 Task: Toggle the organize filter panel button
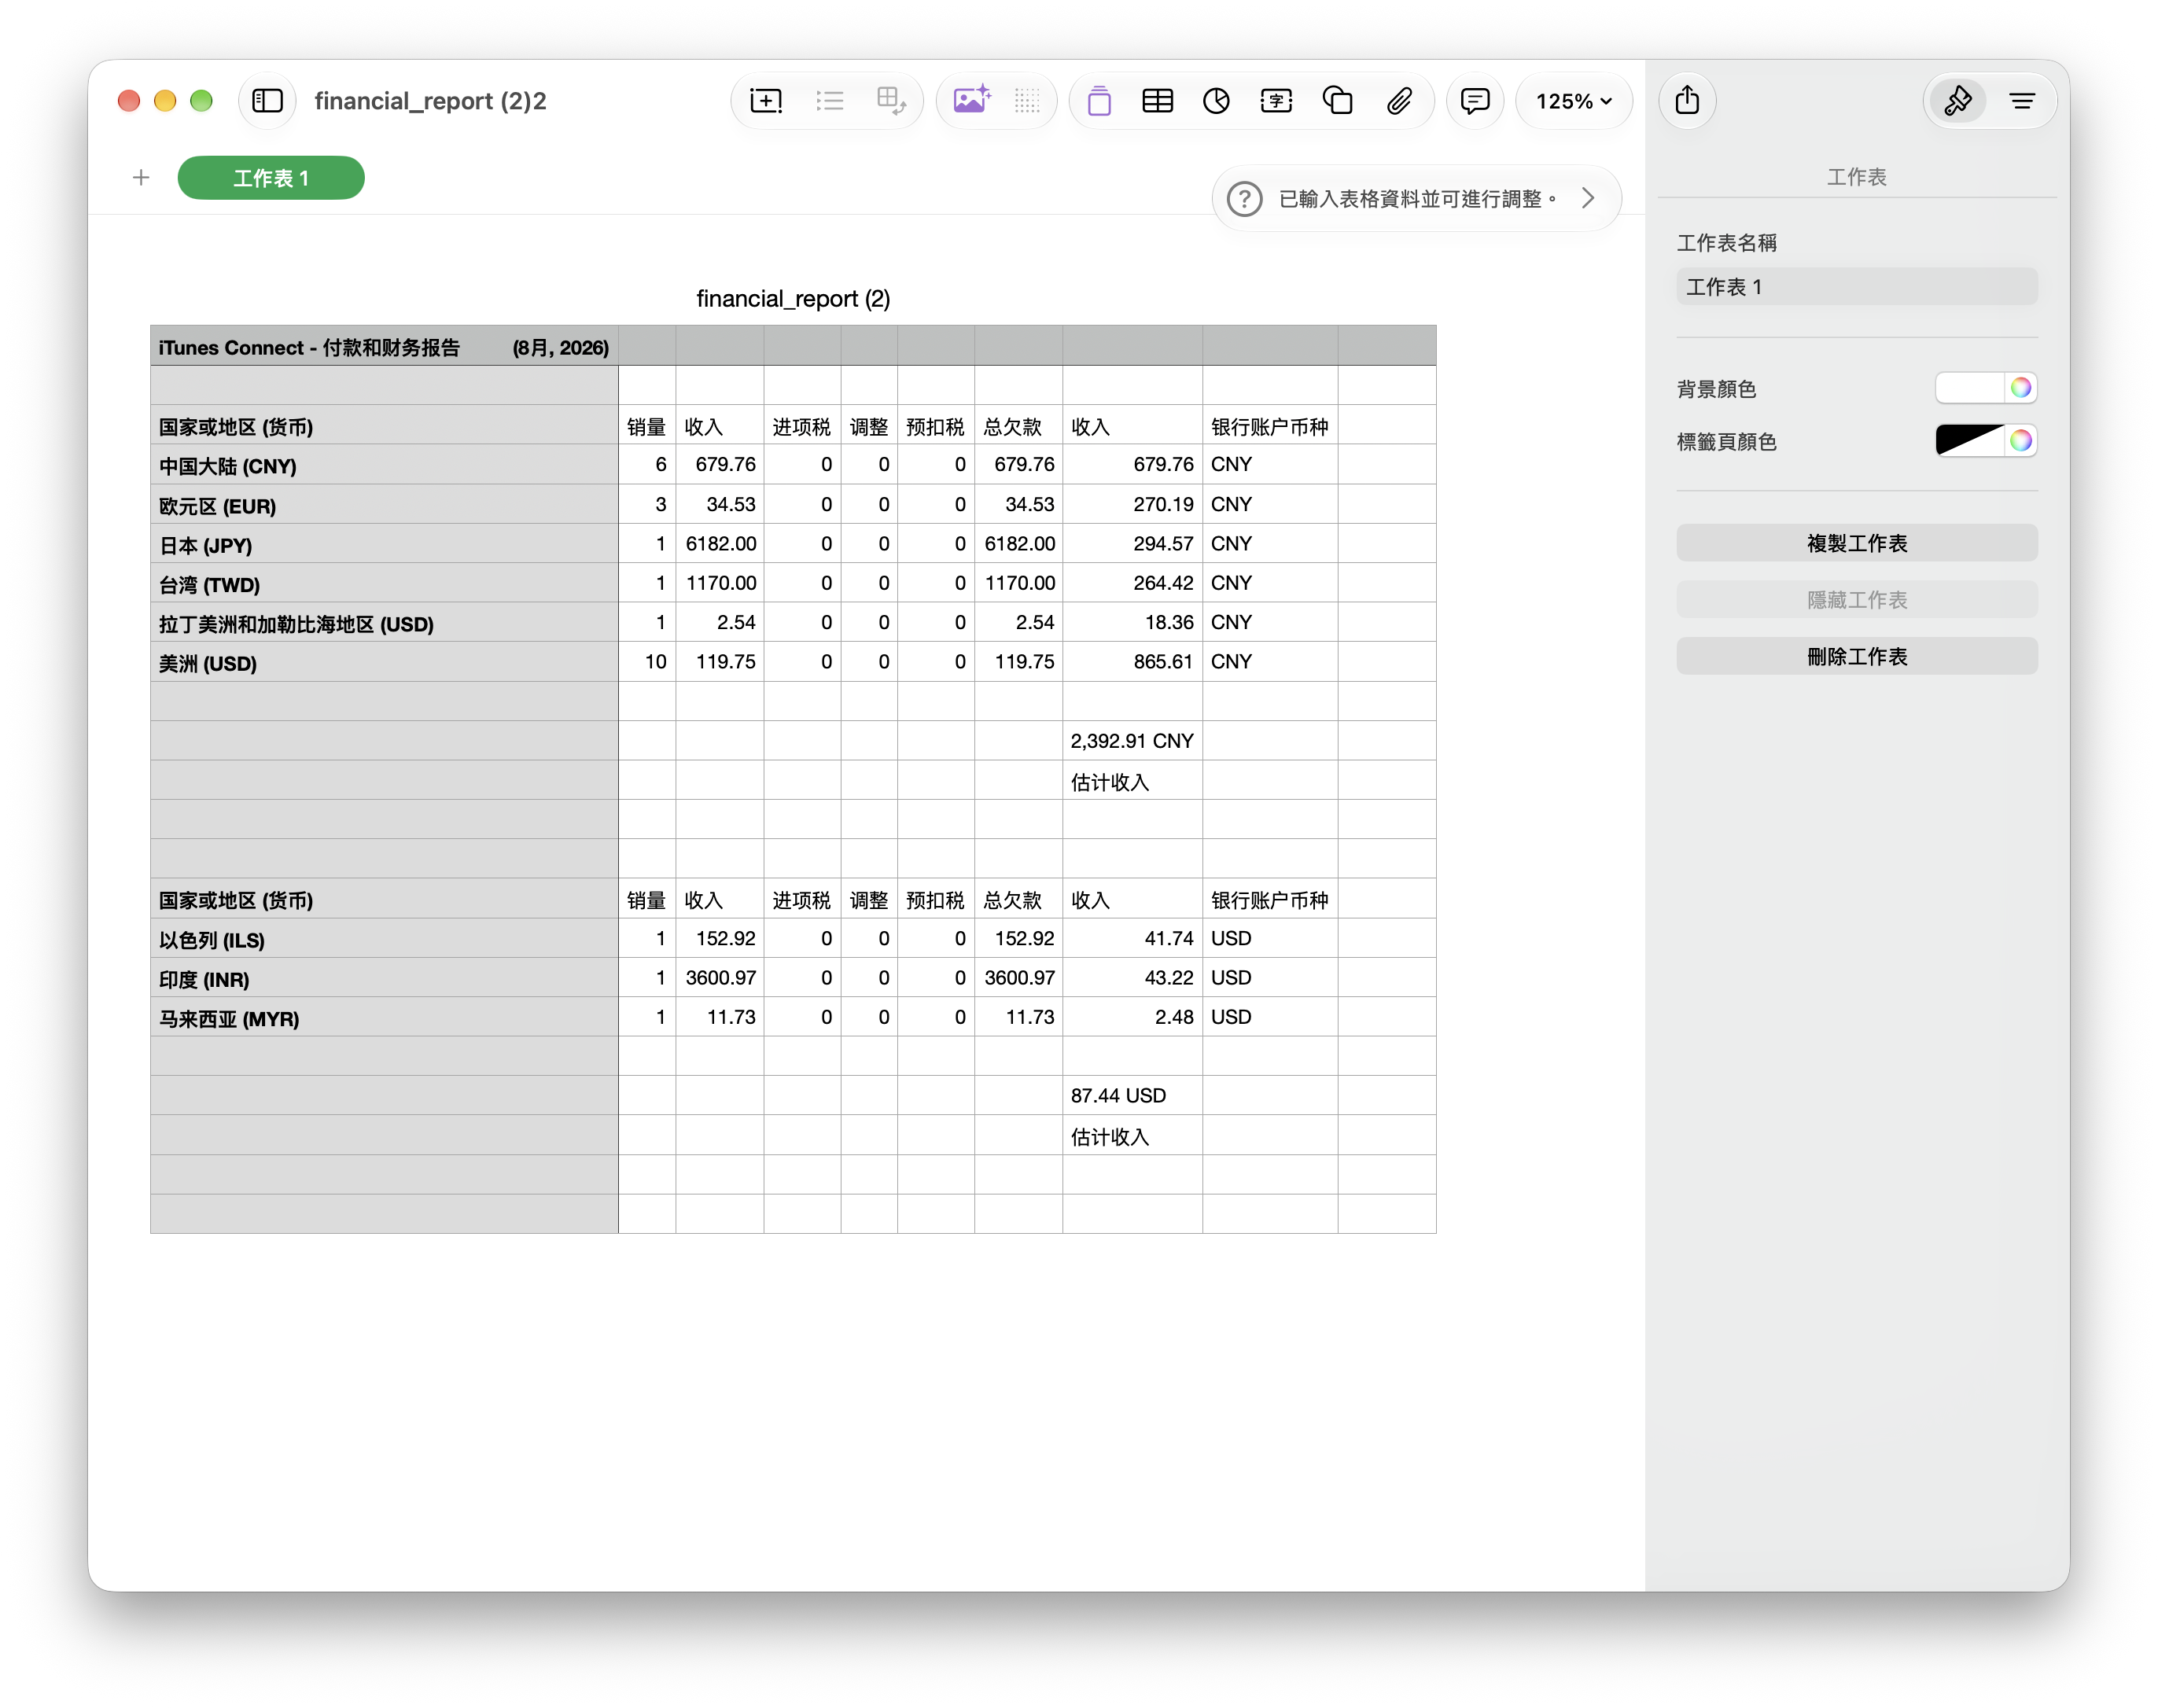(x=2022, y=101)
